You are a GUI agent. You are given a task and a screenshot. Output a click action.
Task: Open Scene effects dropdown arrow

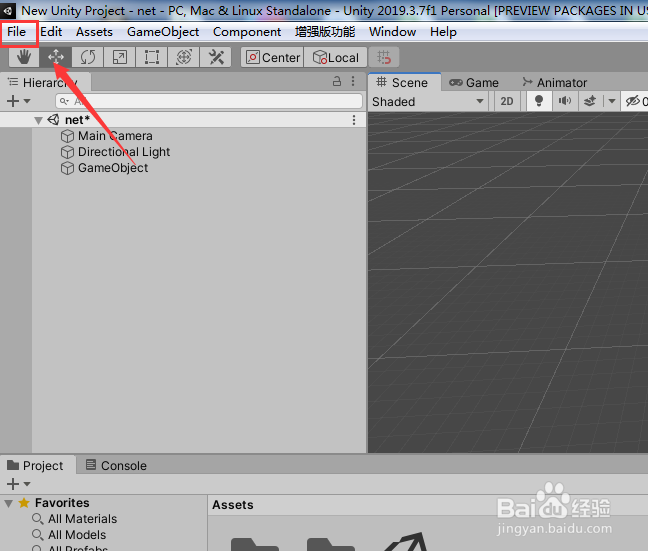(x=612, y=101)
